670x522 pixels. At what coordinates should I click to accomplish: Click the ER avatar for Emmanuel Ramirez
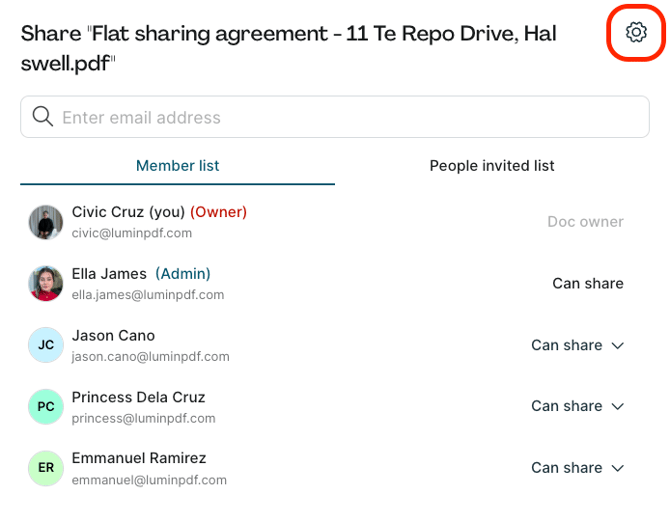(x=46, y=468)
